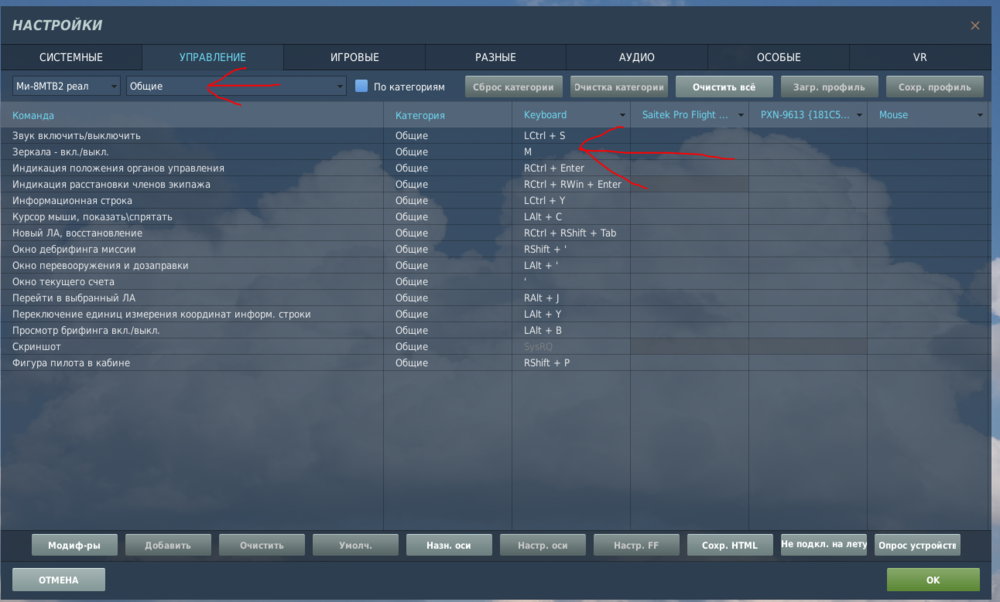Click the bottom Очистить button
Screen dimensions: 1000x602
(261, 545)
